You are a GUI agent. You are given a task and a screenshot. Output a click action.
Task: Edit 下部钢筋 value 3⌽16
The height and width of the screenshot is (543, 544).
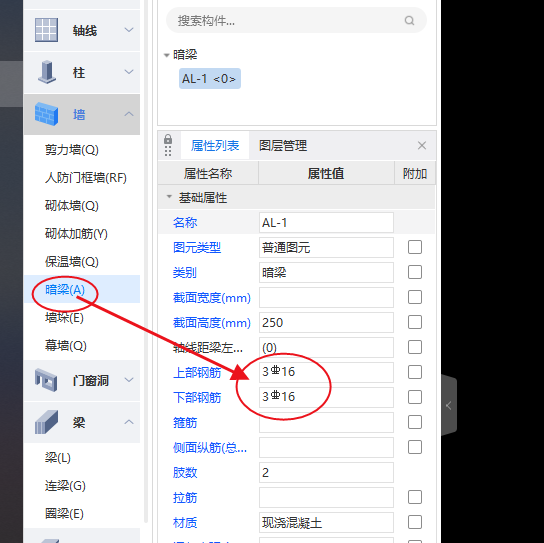pos(326,397)
